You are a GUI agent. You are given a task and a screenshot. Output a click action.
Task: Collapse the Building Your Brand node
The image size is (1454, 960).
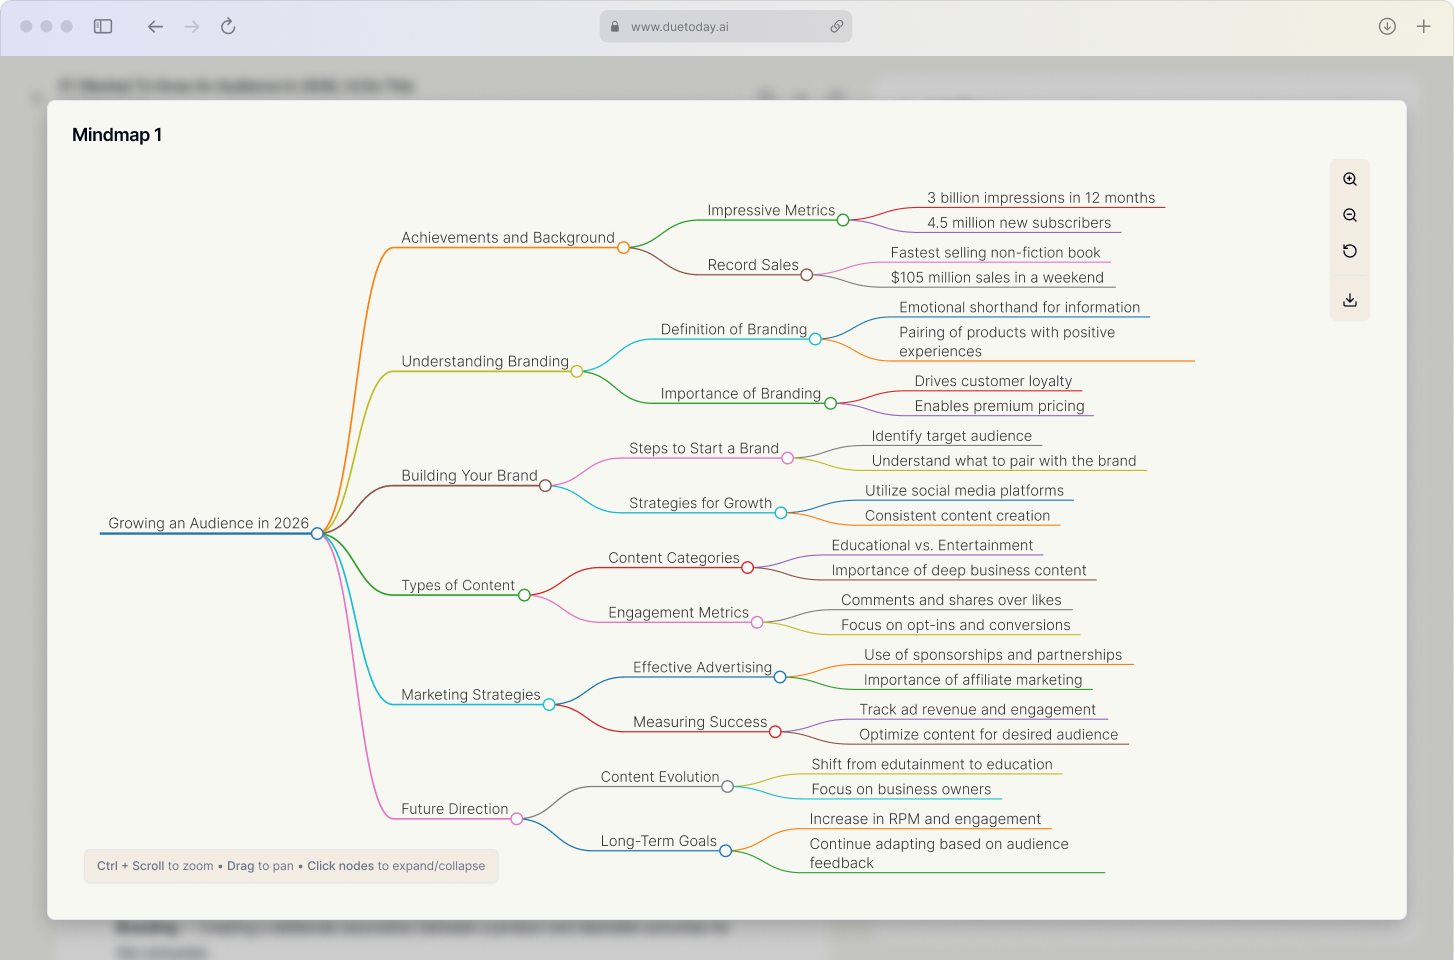[545, 484]
